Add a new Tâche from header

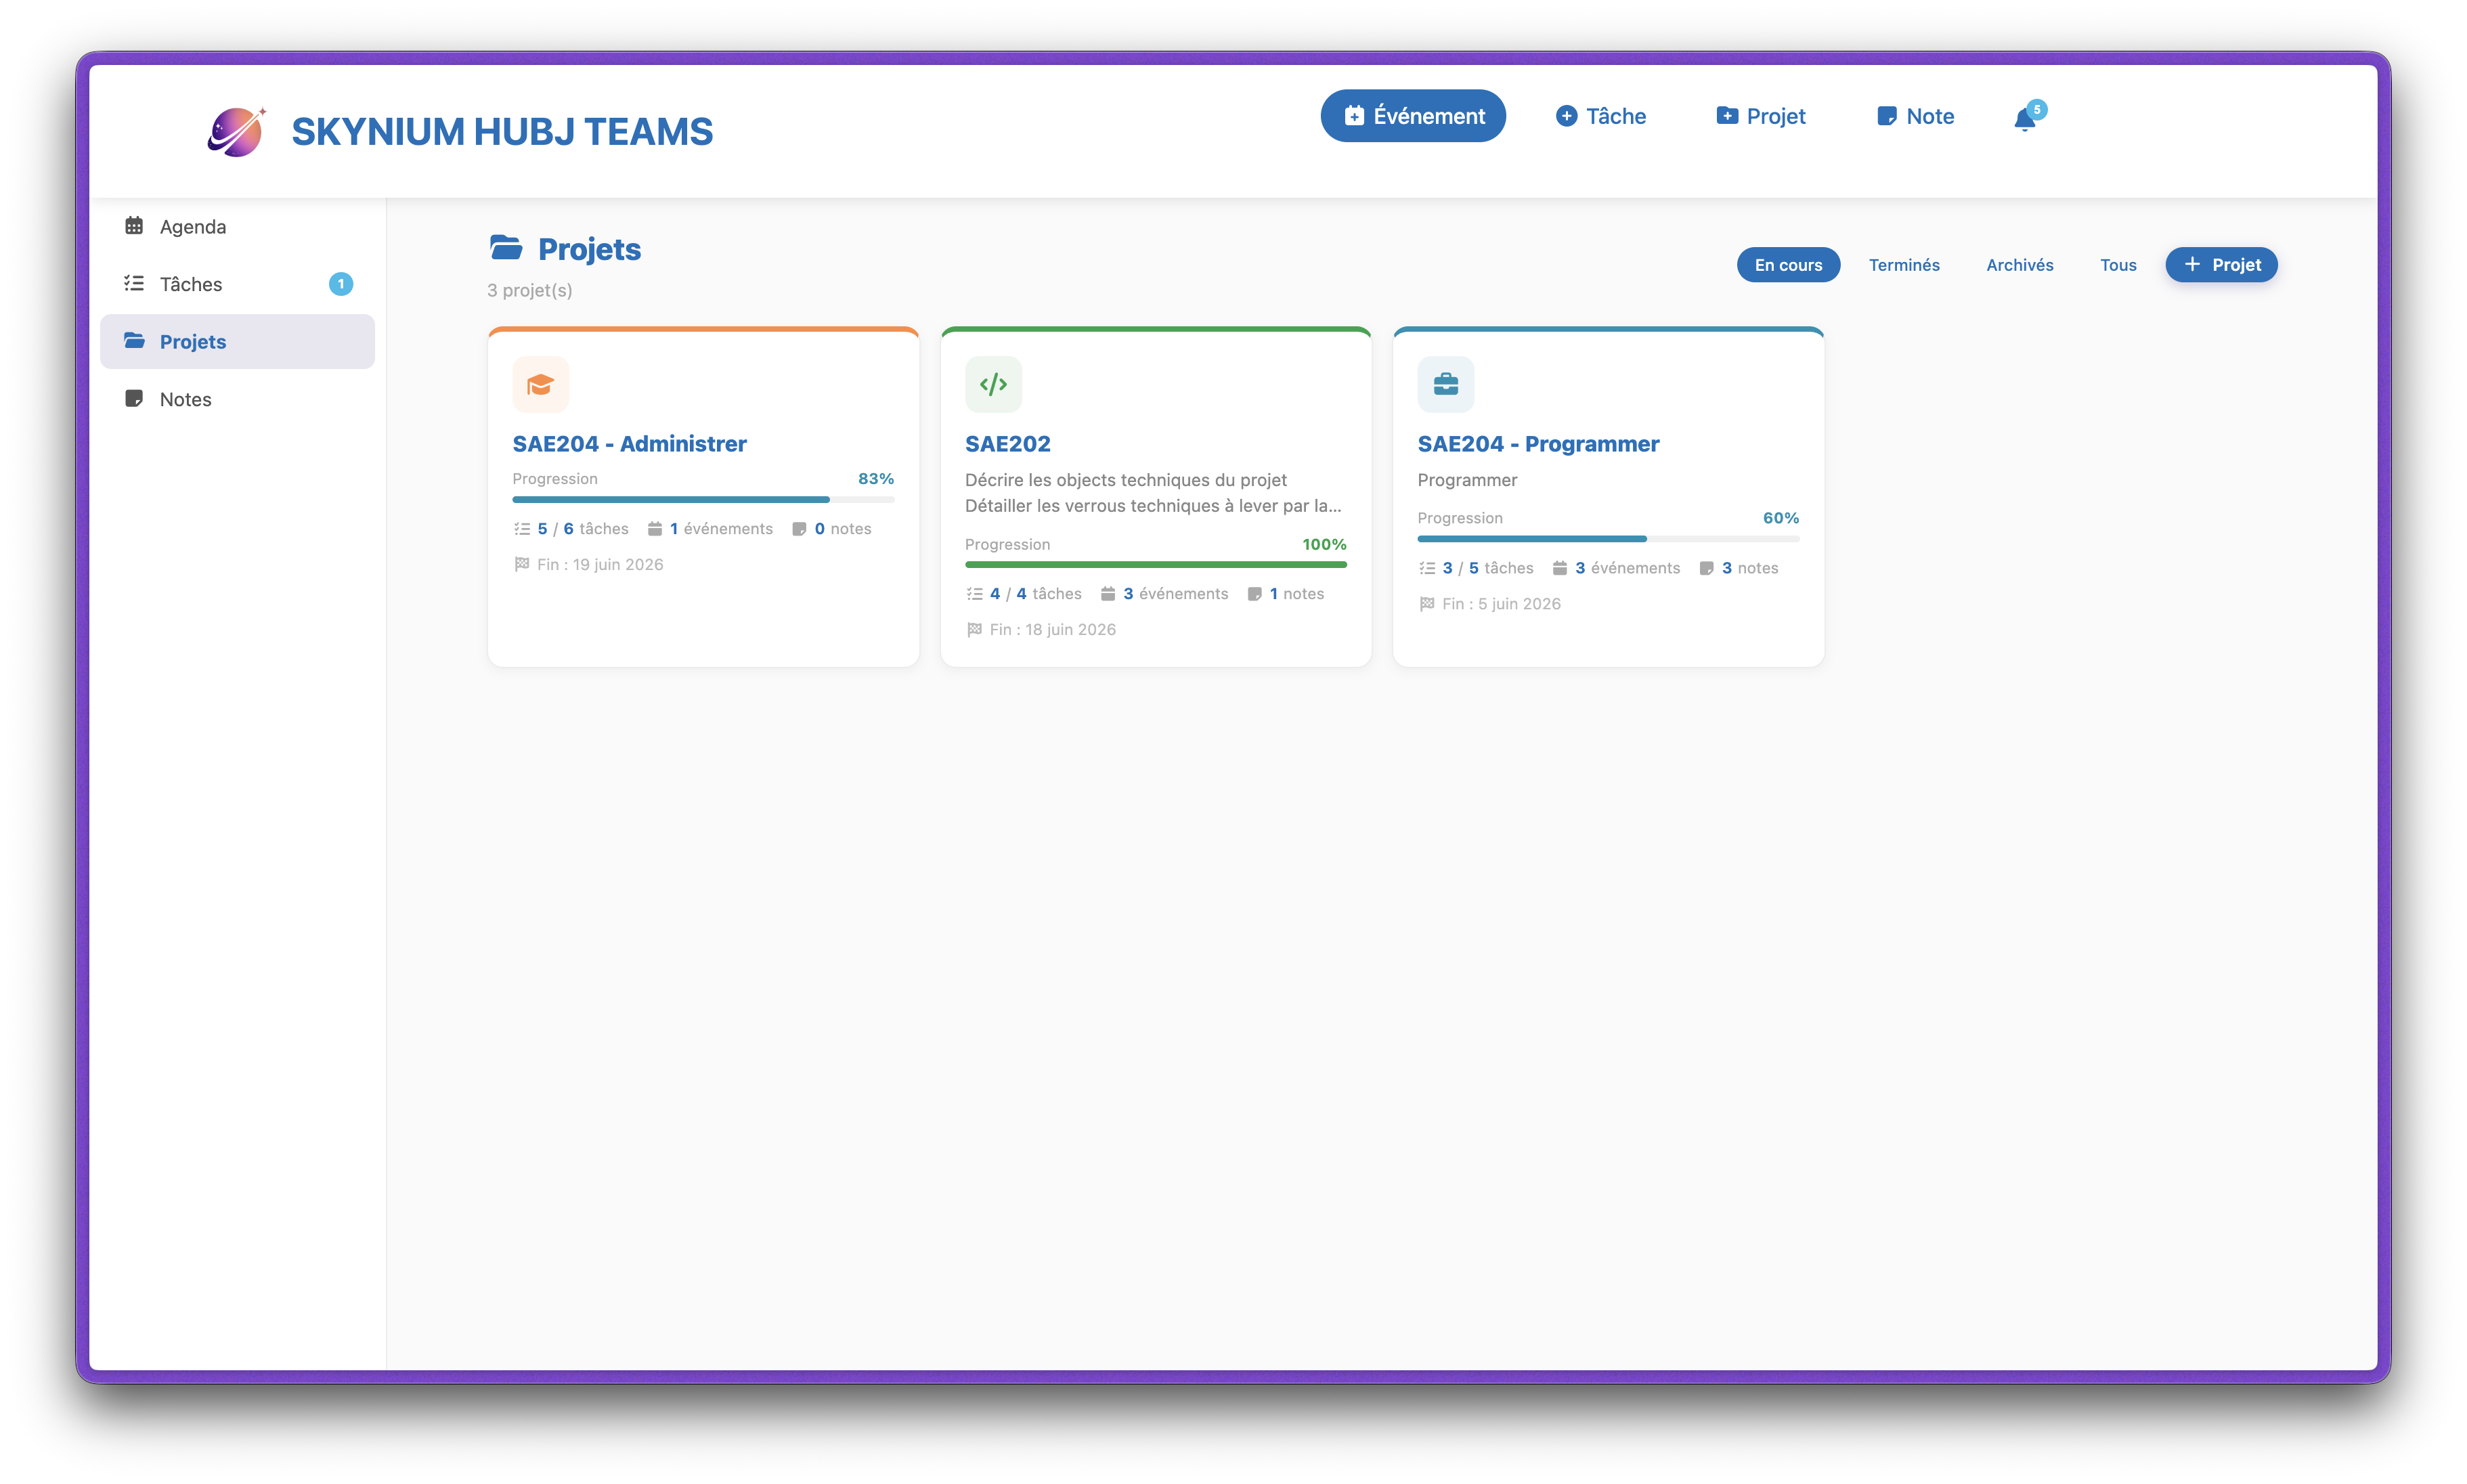click(x=1600, y=116)
